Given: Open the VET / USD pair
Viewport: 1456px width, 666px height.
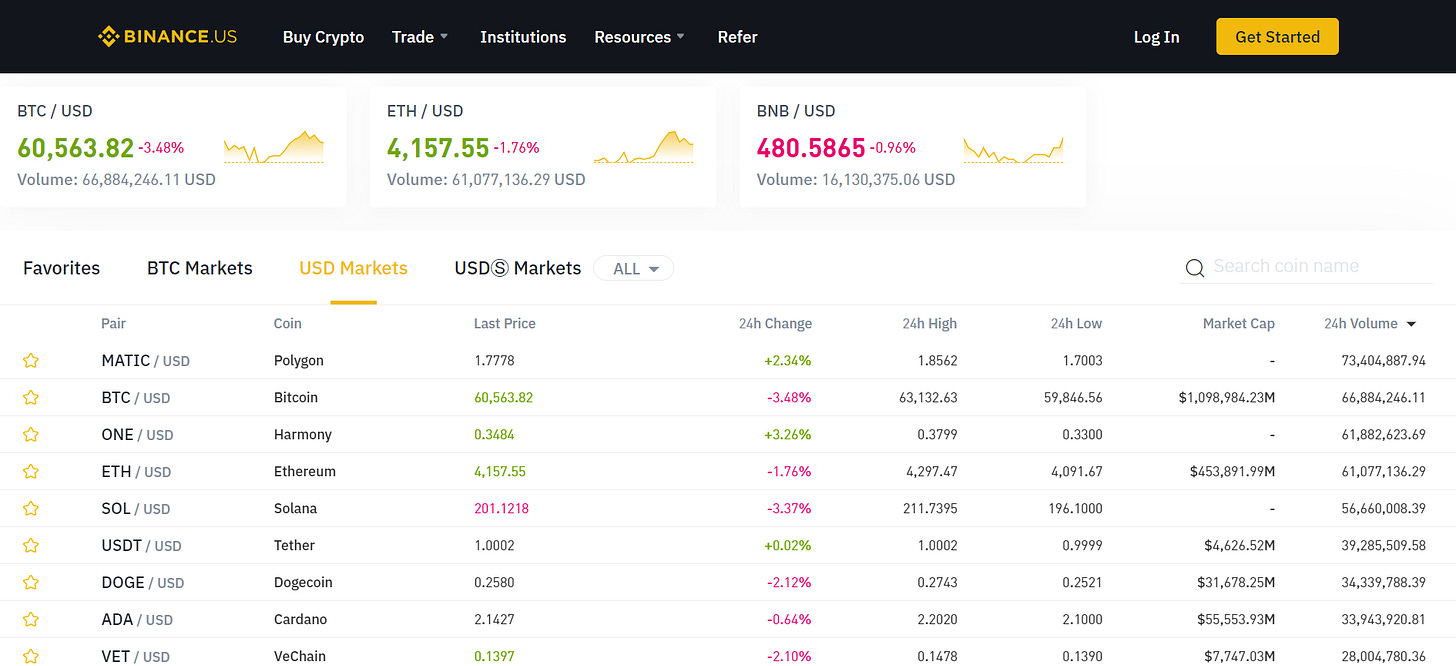Looking at the screenshot, I should pyautogui.click(x=135, y=656).
